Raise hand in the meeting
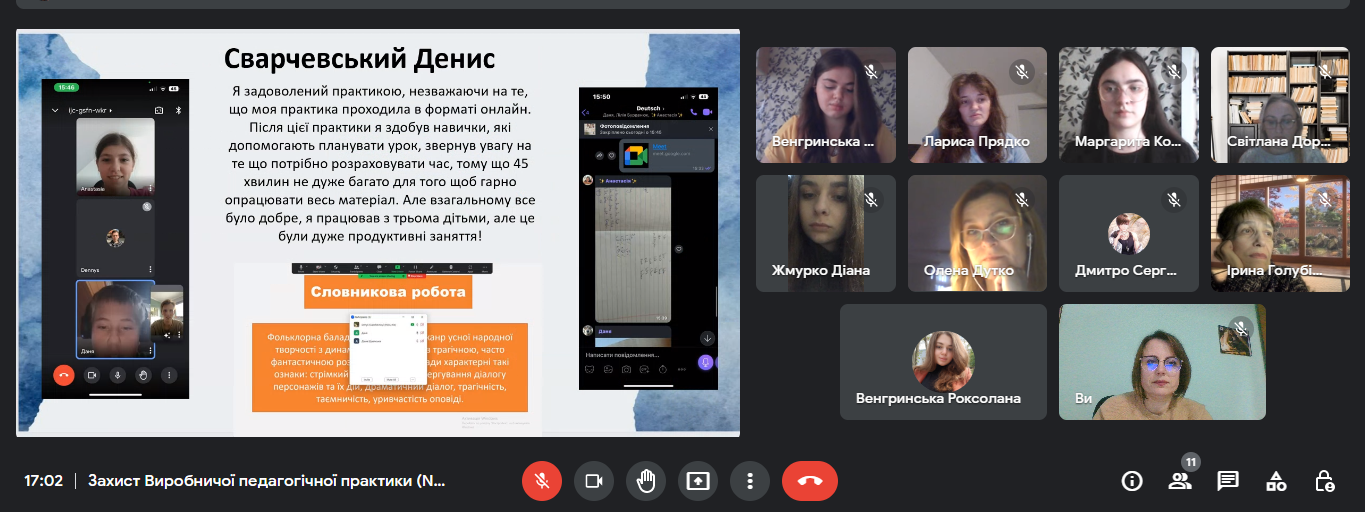Viewport: 1365px width, 512px height. [x=645, y=481]
